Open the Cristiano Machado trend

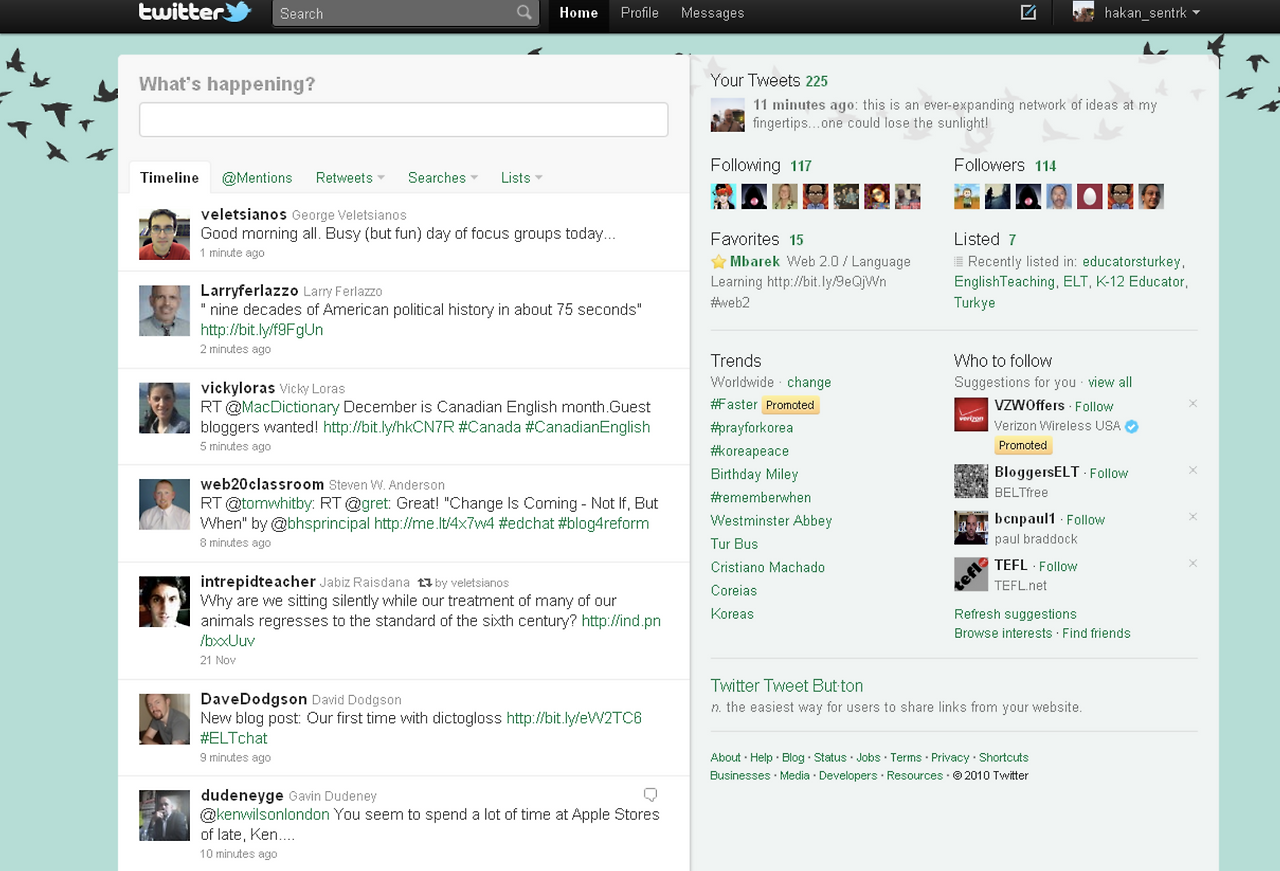(x=768, y=568)
